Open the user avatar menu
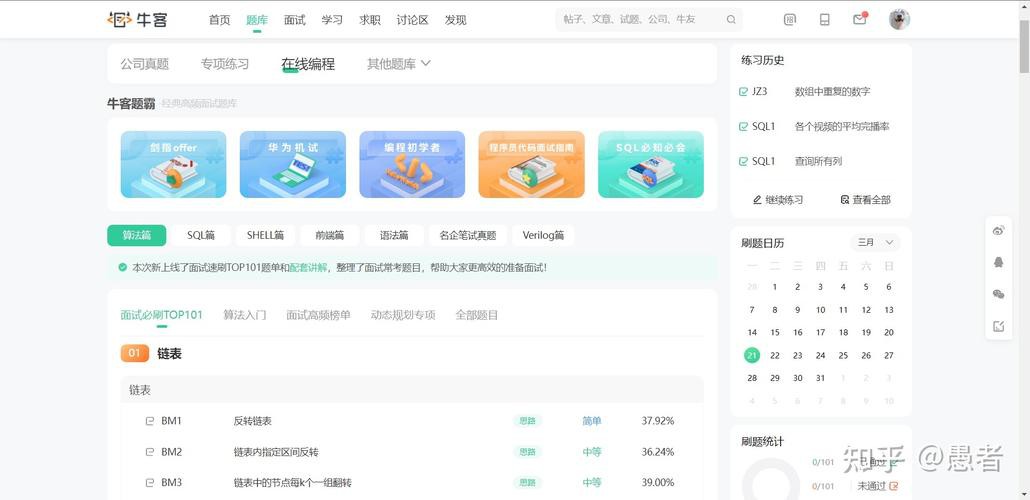This screenshot has width=1030, height=500. (x=899, y=20)
